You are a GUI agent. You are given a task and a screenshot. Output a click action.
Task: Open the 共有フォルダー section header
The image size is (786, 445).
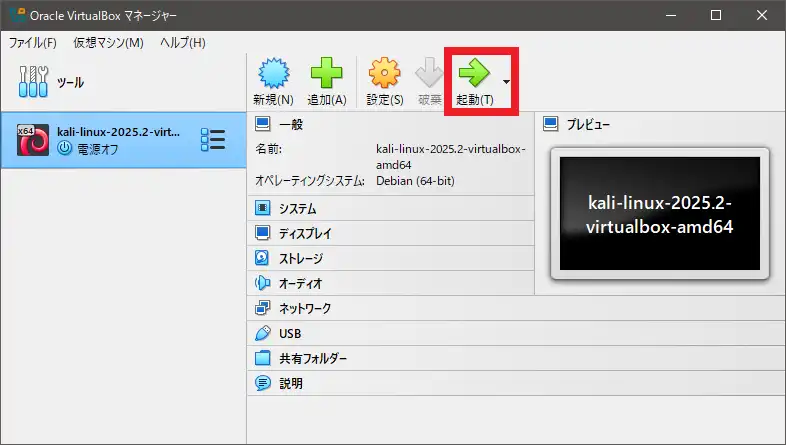516,358
